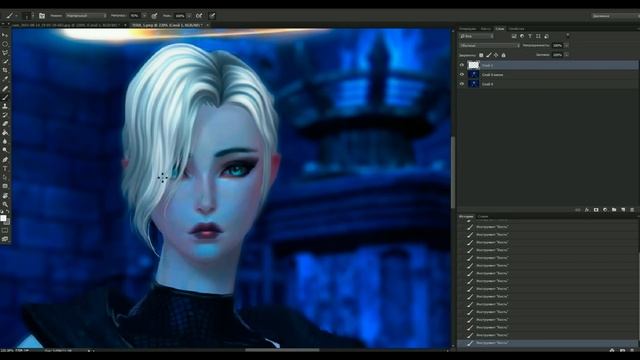
Task: Change the screen mode from toolbox
Action: pyautogui.click(x=5, y=240)
